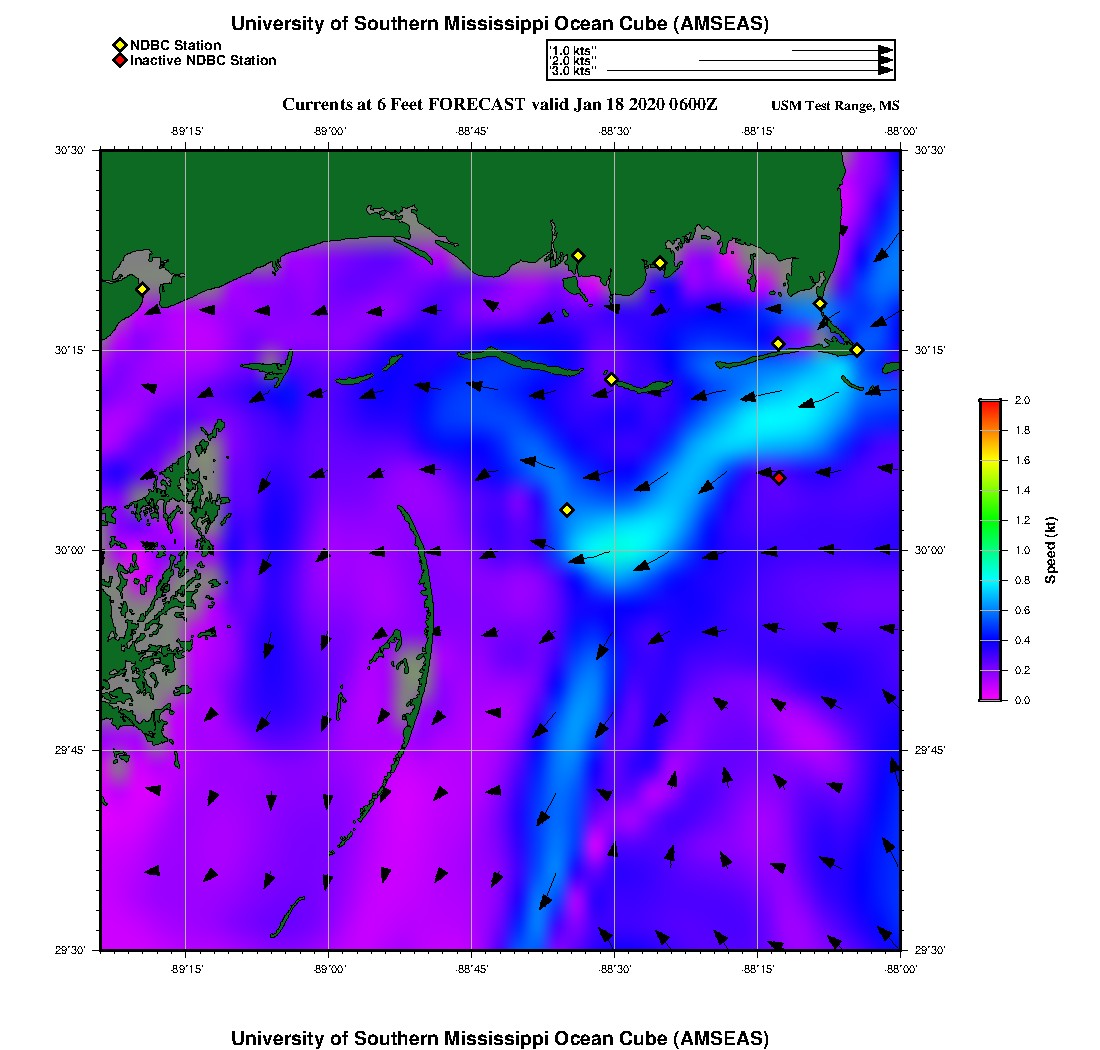1100x1050 pixels.
Task: Click the 'USM Test Range, MS' label
Action: point(835,106)
